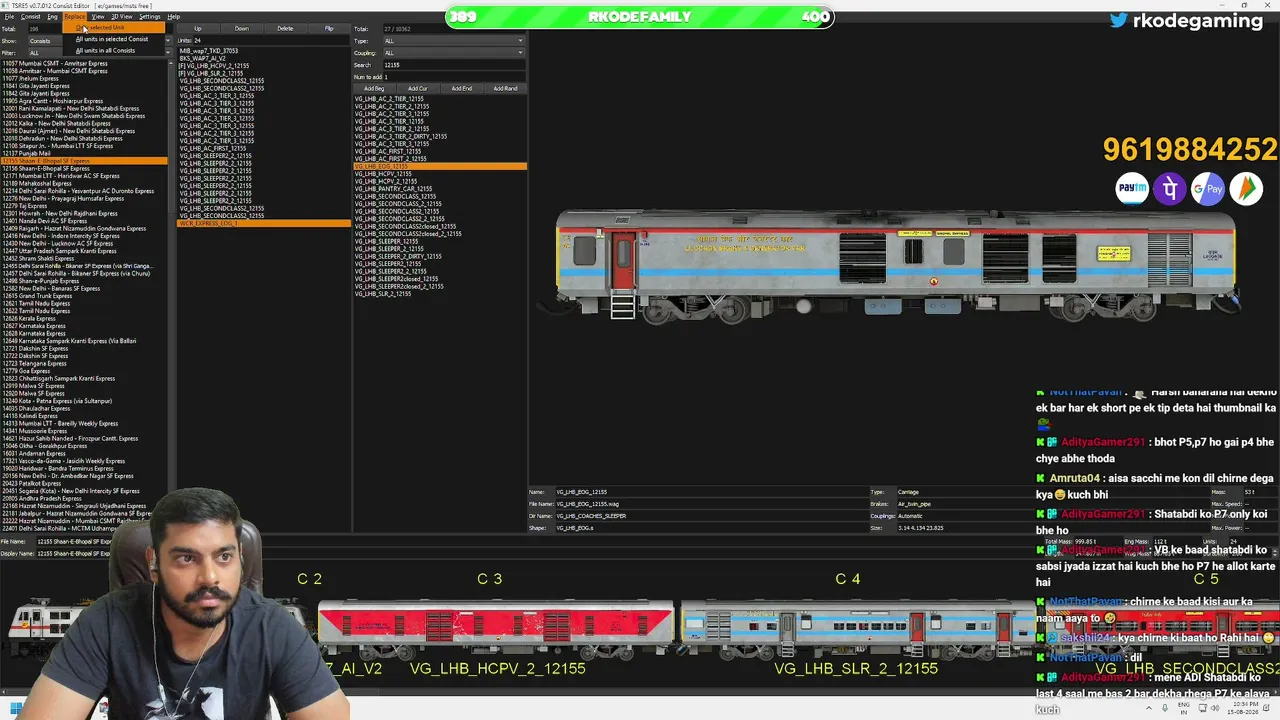The image size is (1280, 720).
Task: Select 'VG_LHB_SLEEPER_2_DIRTY_12155' in search results
Action: coord(398,257)
